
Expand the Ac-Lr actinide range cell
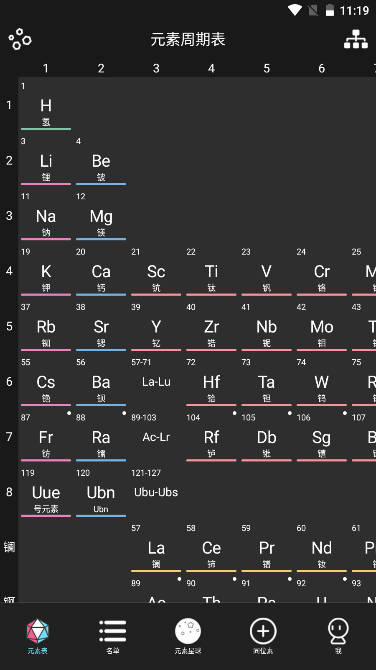(156, 437)
